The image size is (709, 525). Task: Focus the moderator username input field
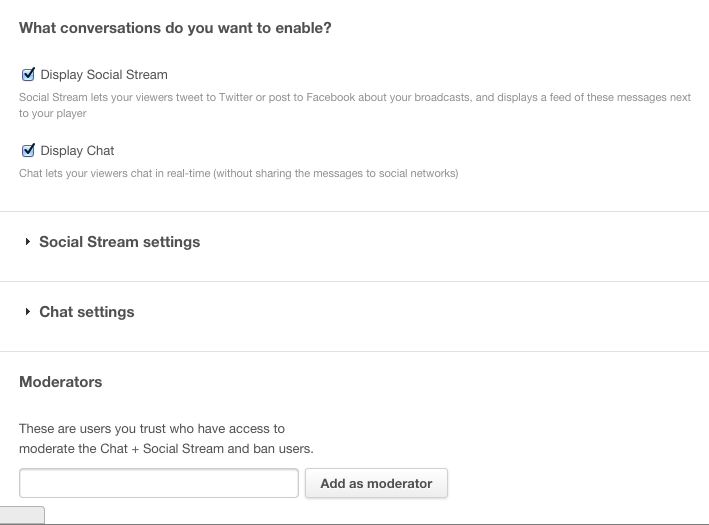(x=159, y=483)
